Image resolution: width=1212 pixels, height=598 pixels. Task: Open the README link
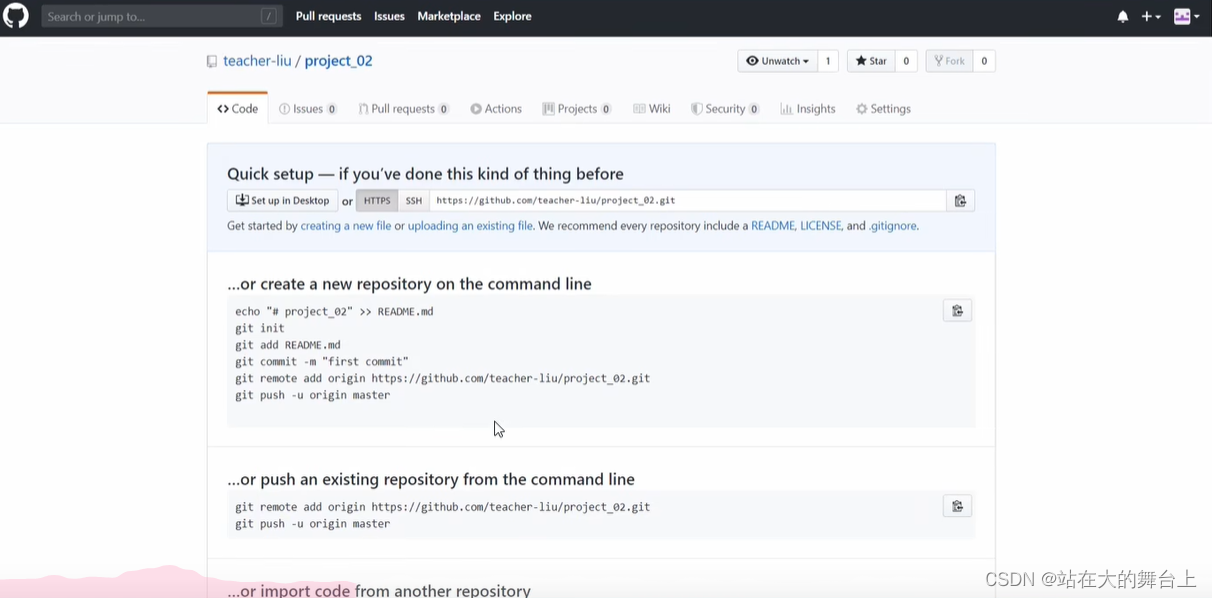click(773, 226)
